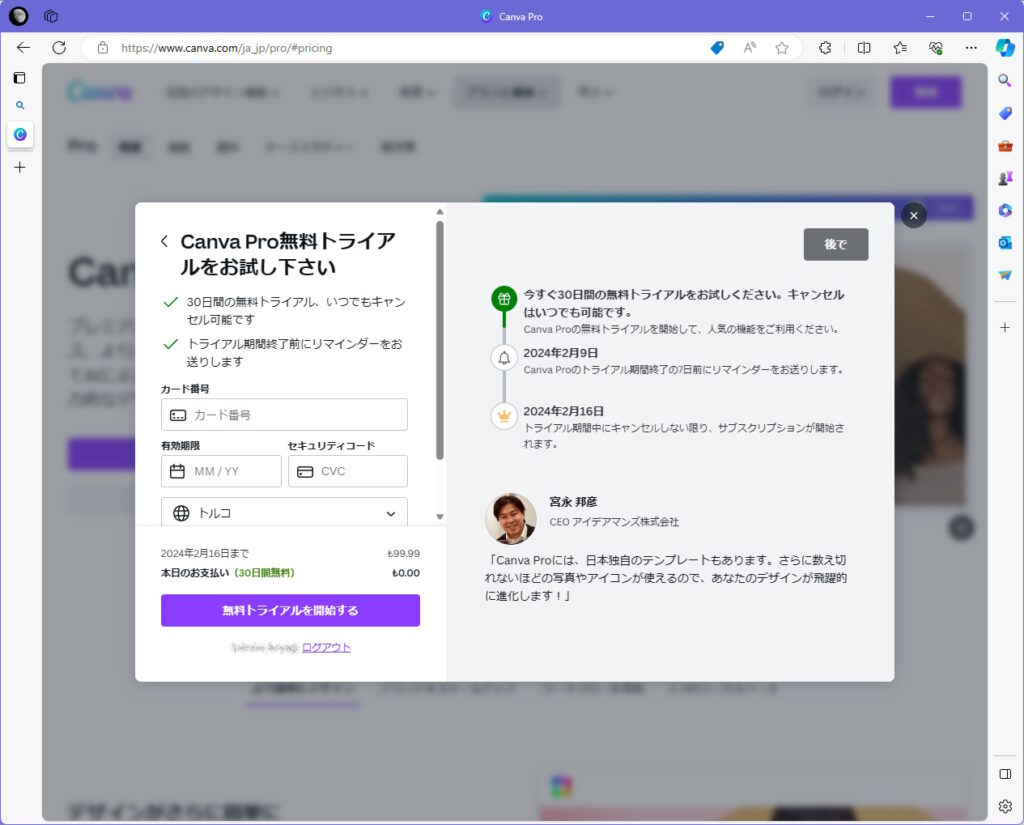1024x825 pixels.
Task: Add this page to favorites with star icon
Action: [x=782, y=48]
